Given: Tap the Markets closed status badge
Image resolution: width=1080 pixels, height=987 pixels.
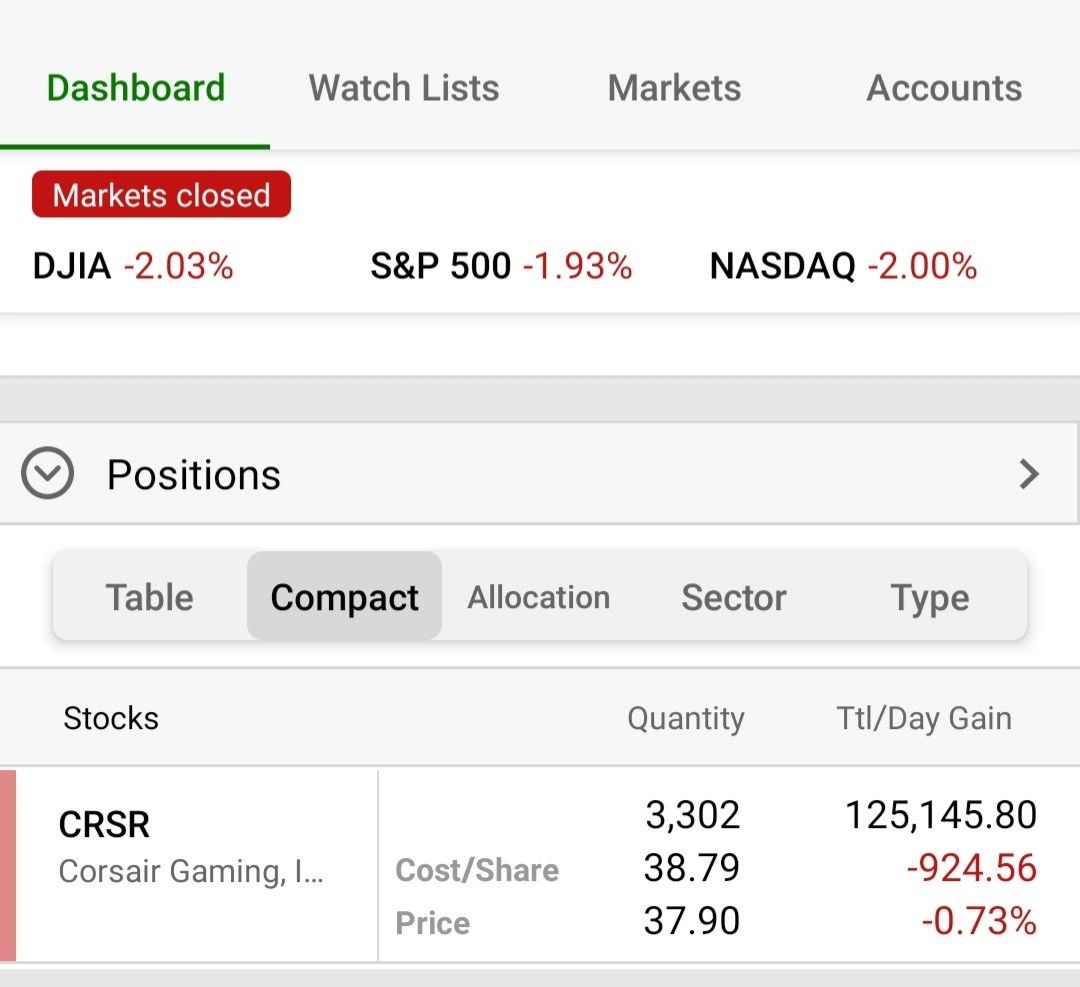Looking at the screenshot, I should pos(161,194).
